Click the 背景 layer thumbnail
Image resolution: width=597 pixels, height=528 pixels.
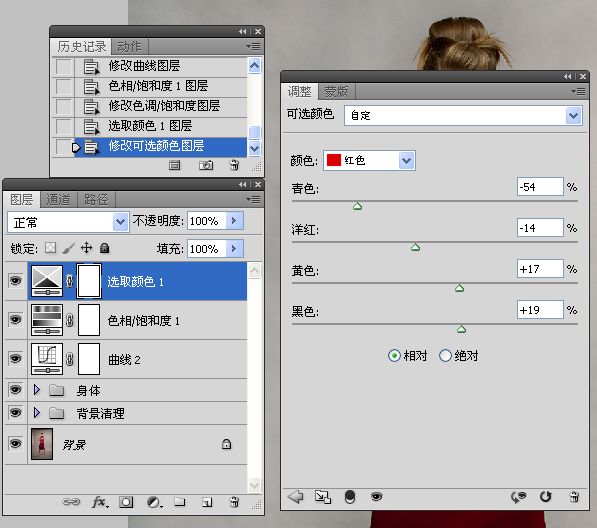coord(42,444)
